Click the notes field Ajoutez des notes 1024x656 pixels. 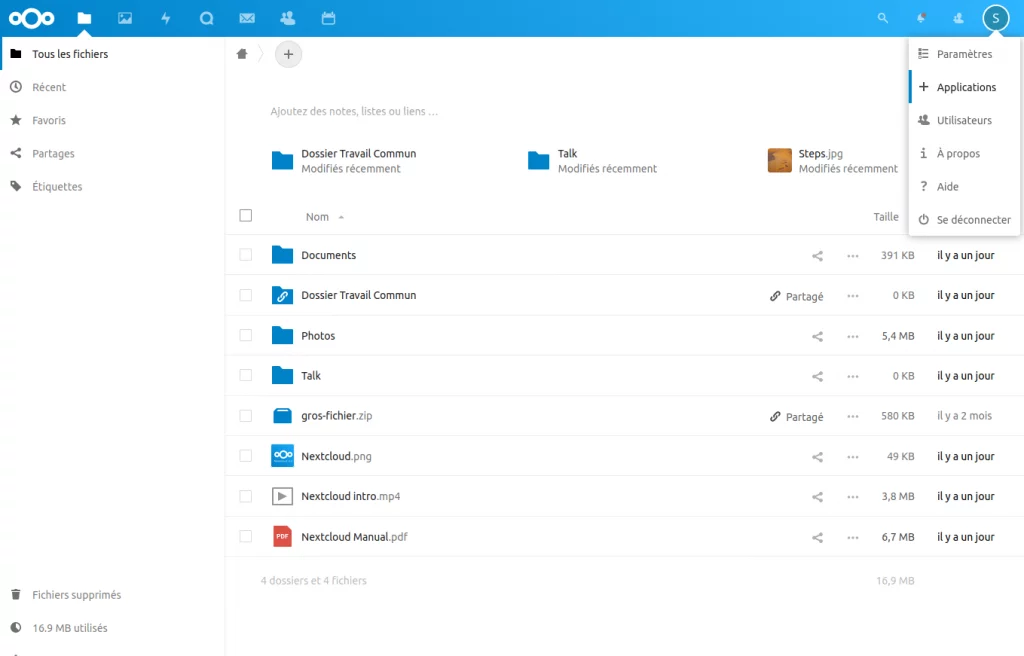(x=354, y=112)
